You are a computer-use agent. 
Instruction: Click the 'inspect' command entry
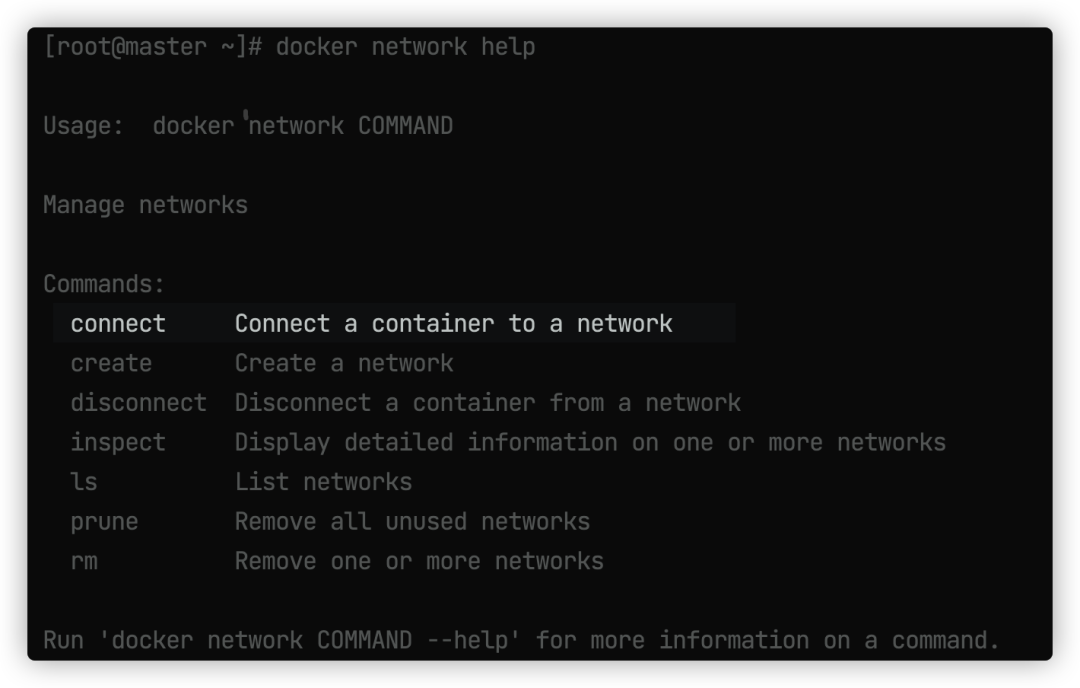(x=118, y=443)
